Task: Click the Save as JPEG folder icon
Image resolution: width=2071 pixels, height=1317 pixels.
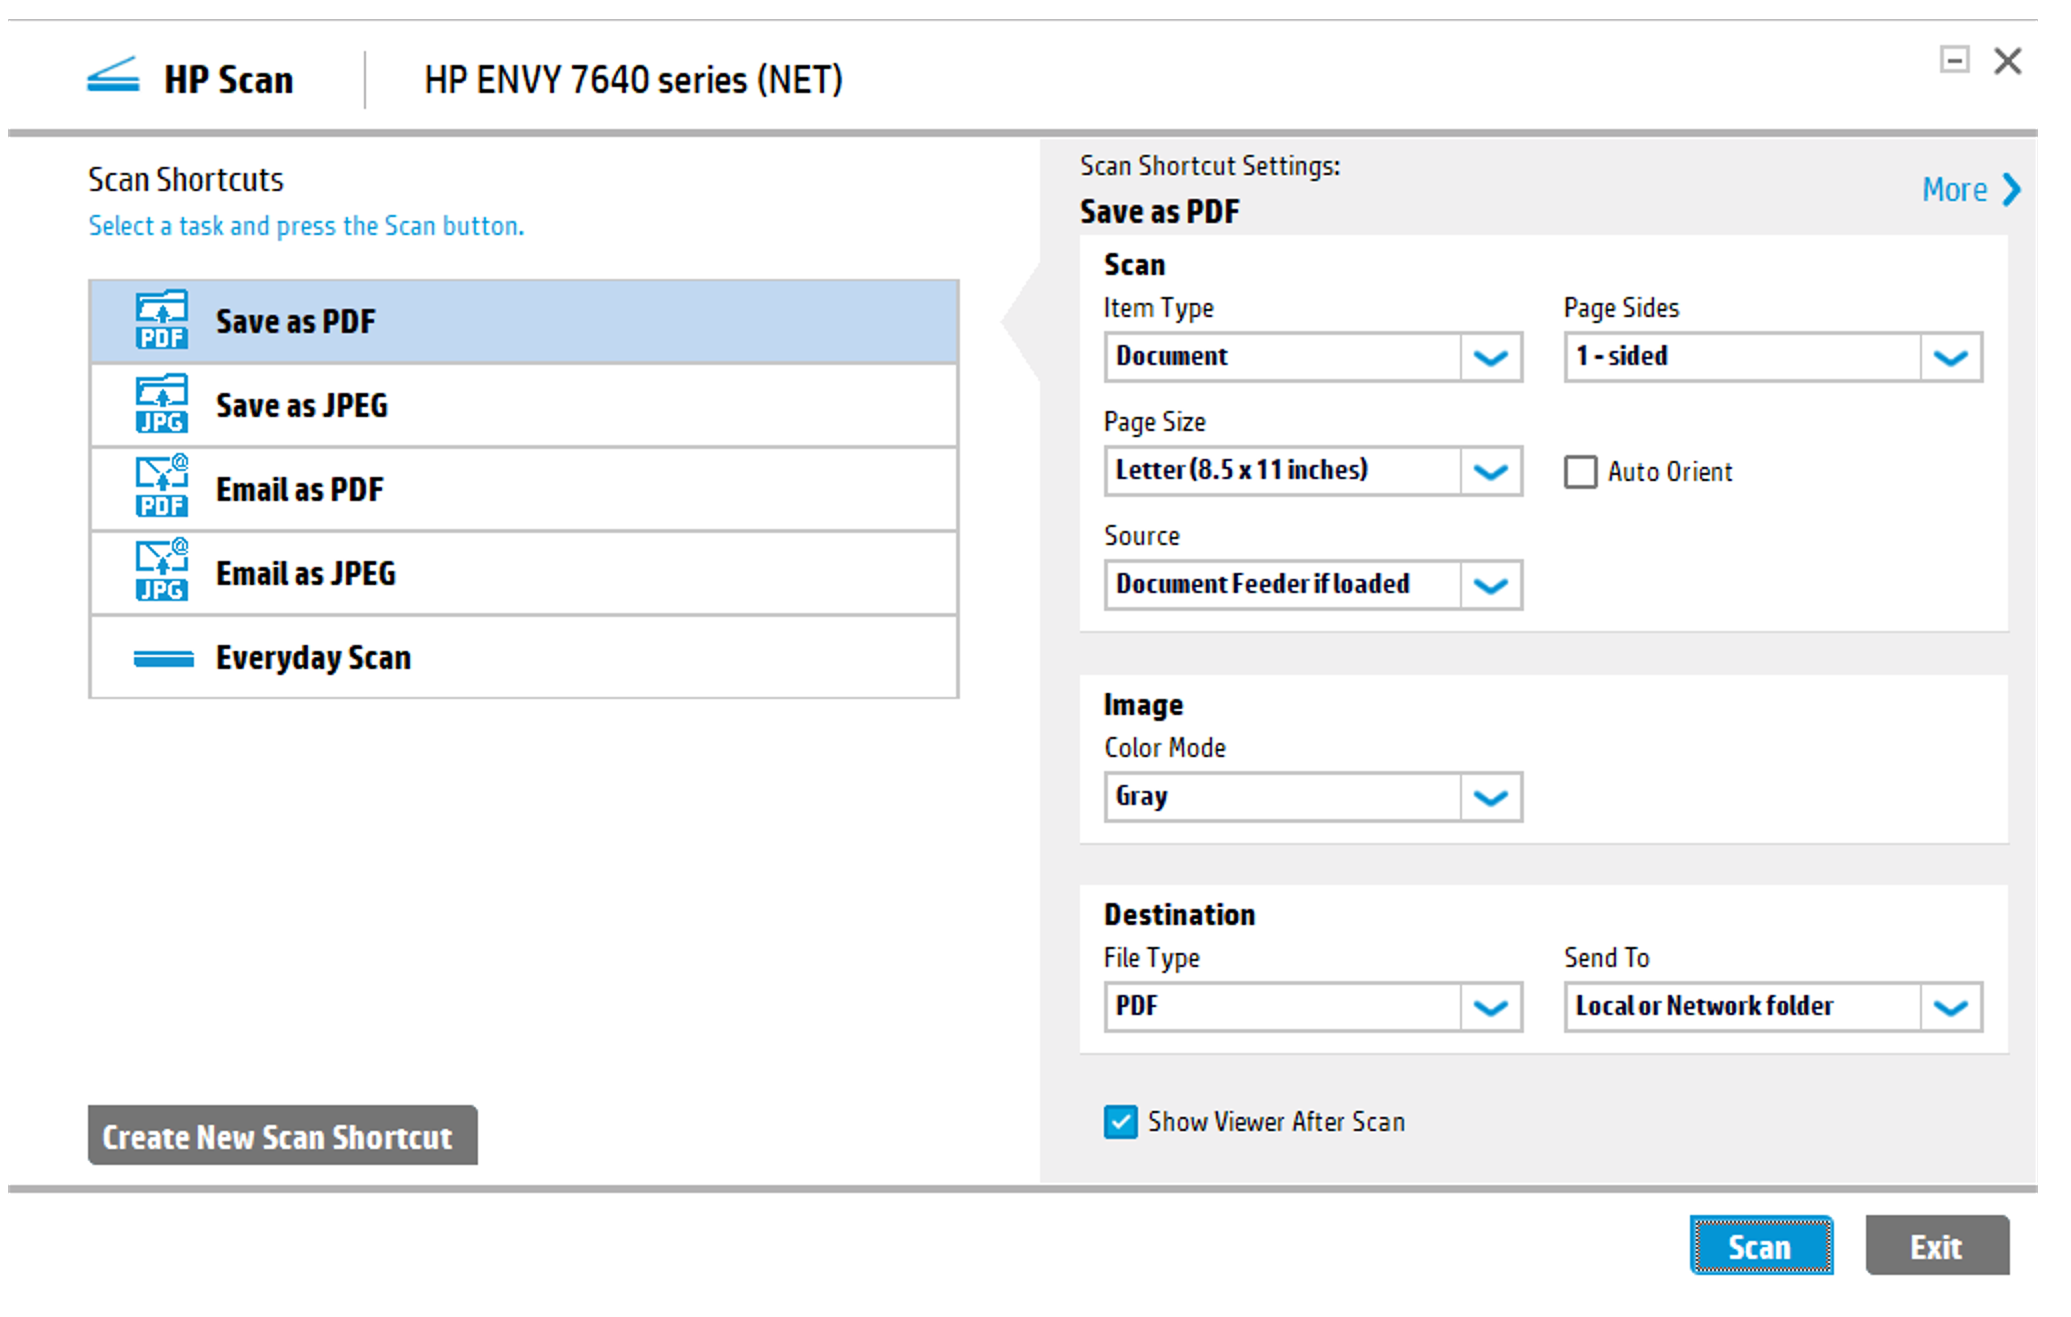Action: pyautogui.click(x=161, y=404)
